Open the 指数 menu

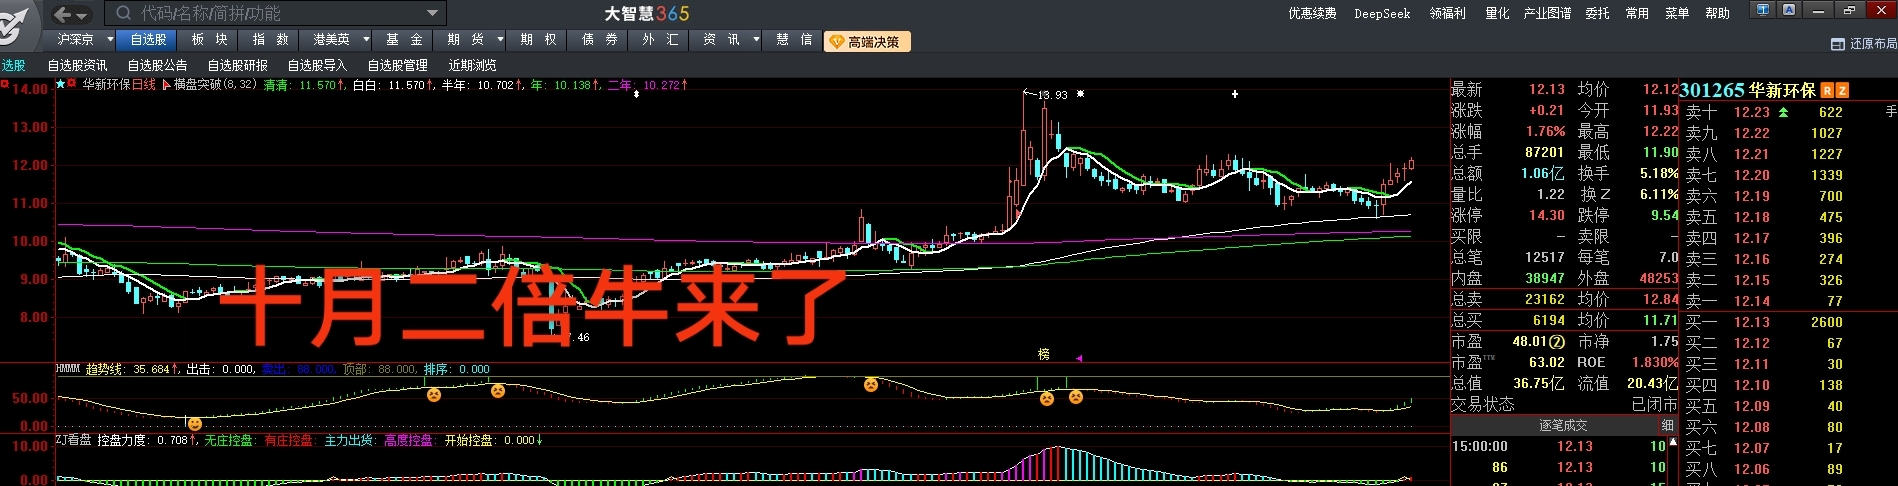(271, 40)
